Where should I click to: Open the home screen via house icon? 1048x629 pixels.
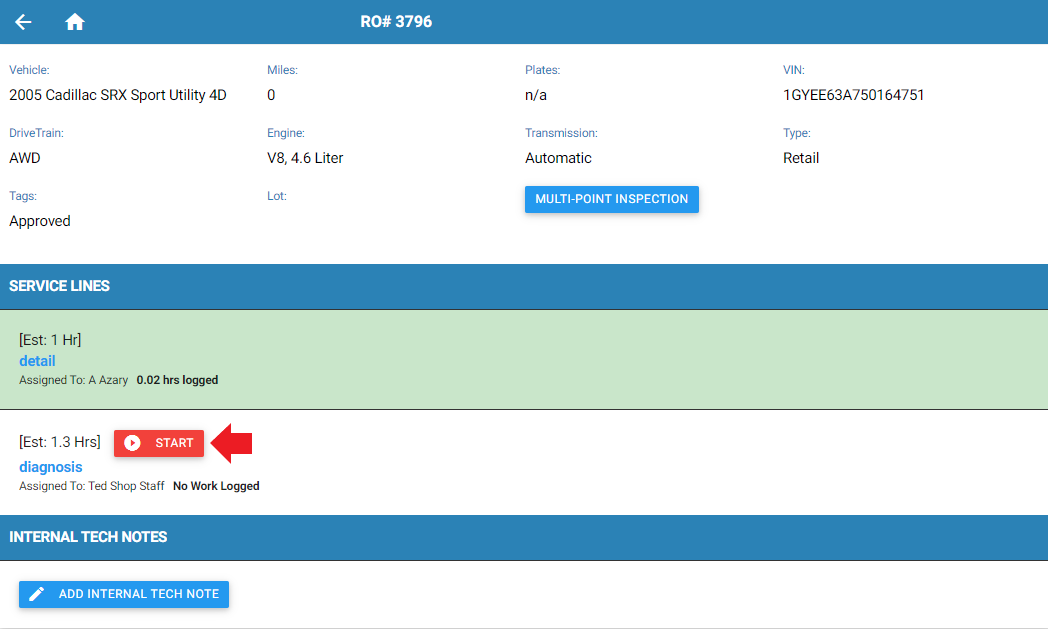point(75,22)
